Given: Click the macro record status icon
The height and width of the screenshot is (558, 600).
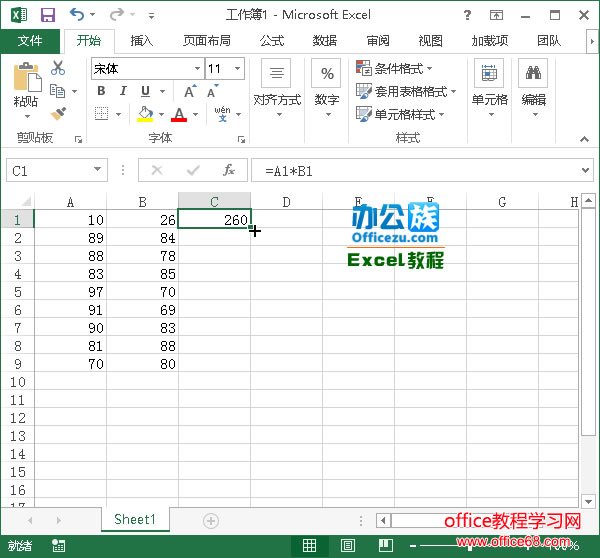Looking at the screenshot, I should click(59, 545).
